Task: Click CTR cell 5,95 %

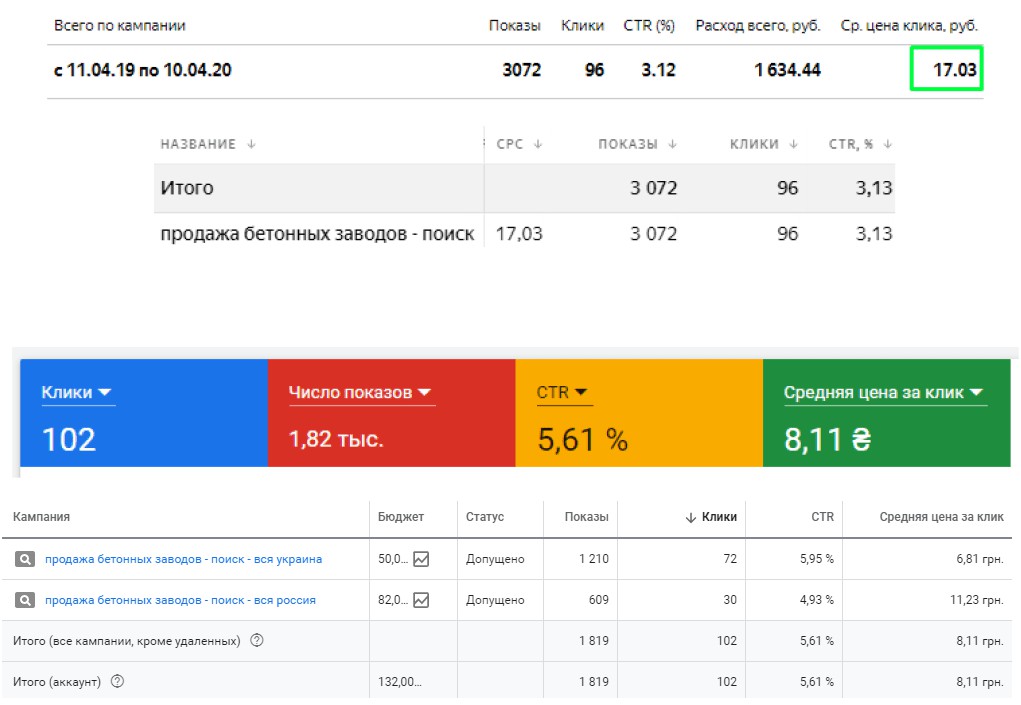Action: (817, 559)
